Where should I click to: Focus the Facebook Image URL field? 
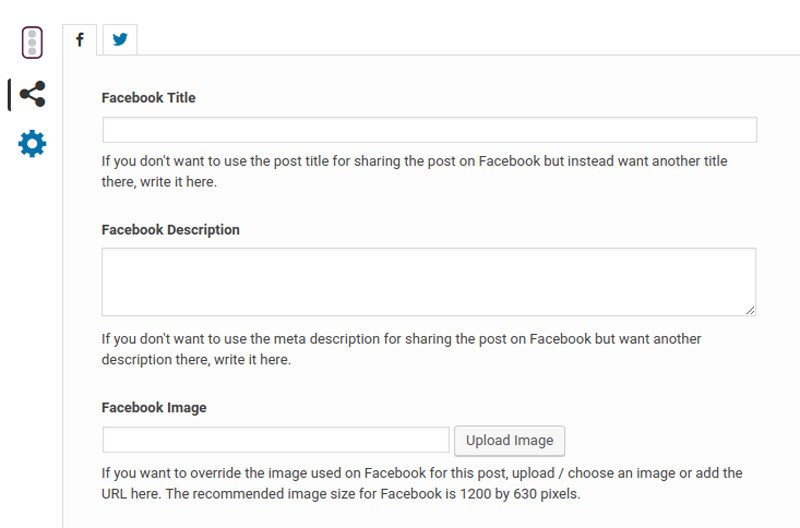click(276, 440)
